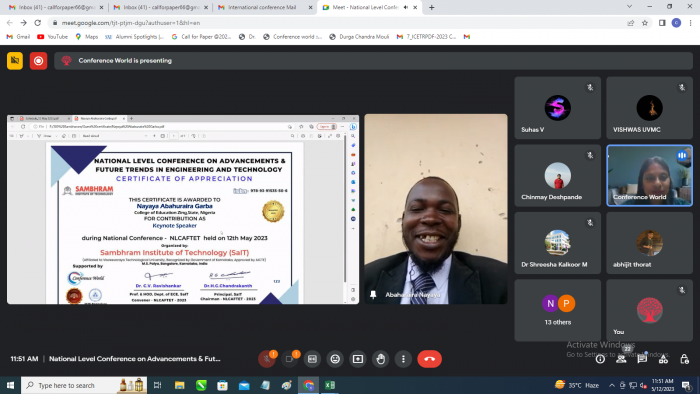Expand the 13 others participant tile

558,310
